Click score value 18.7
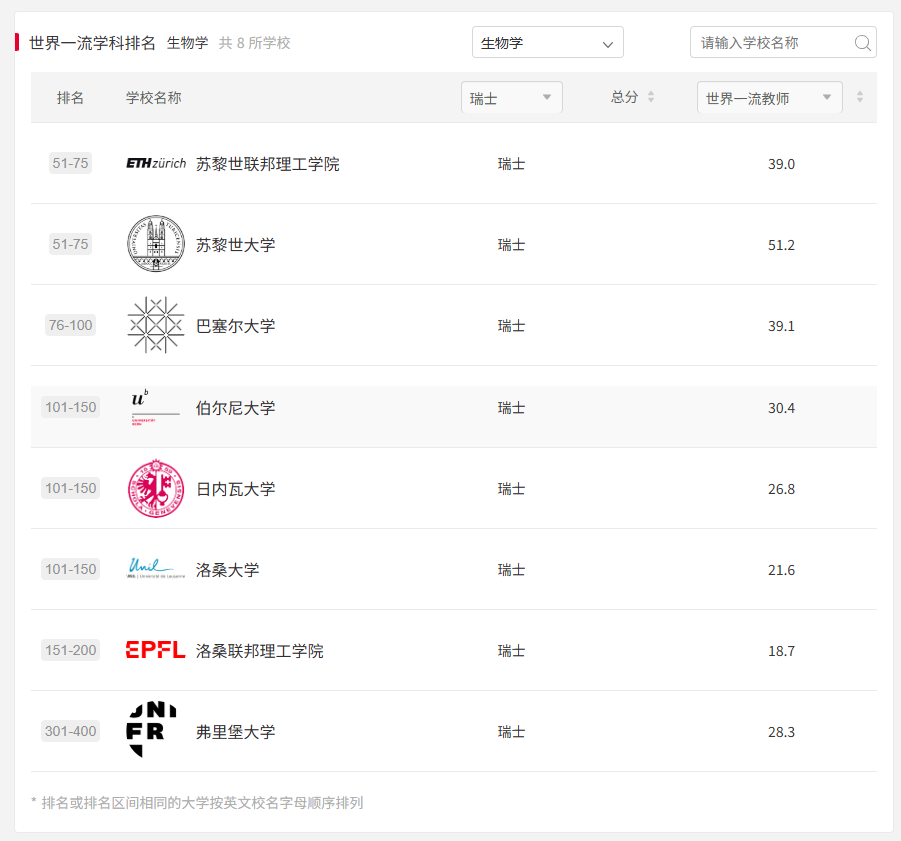This screenshot has width=901, height=841. [x=781, y=651]
